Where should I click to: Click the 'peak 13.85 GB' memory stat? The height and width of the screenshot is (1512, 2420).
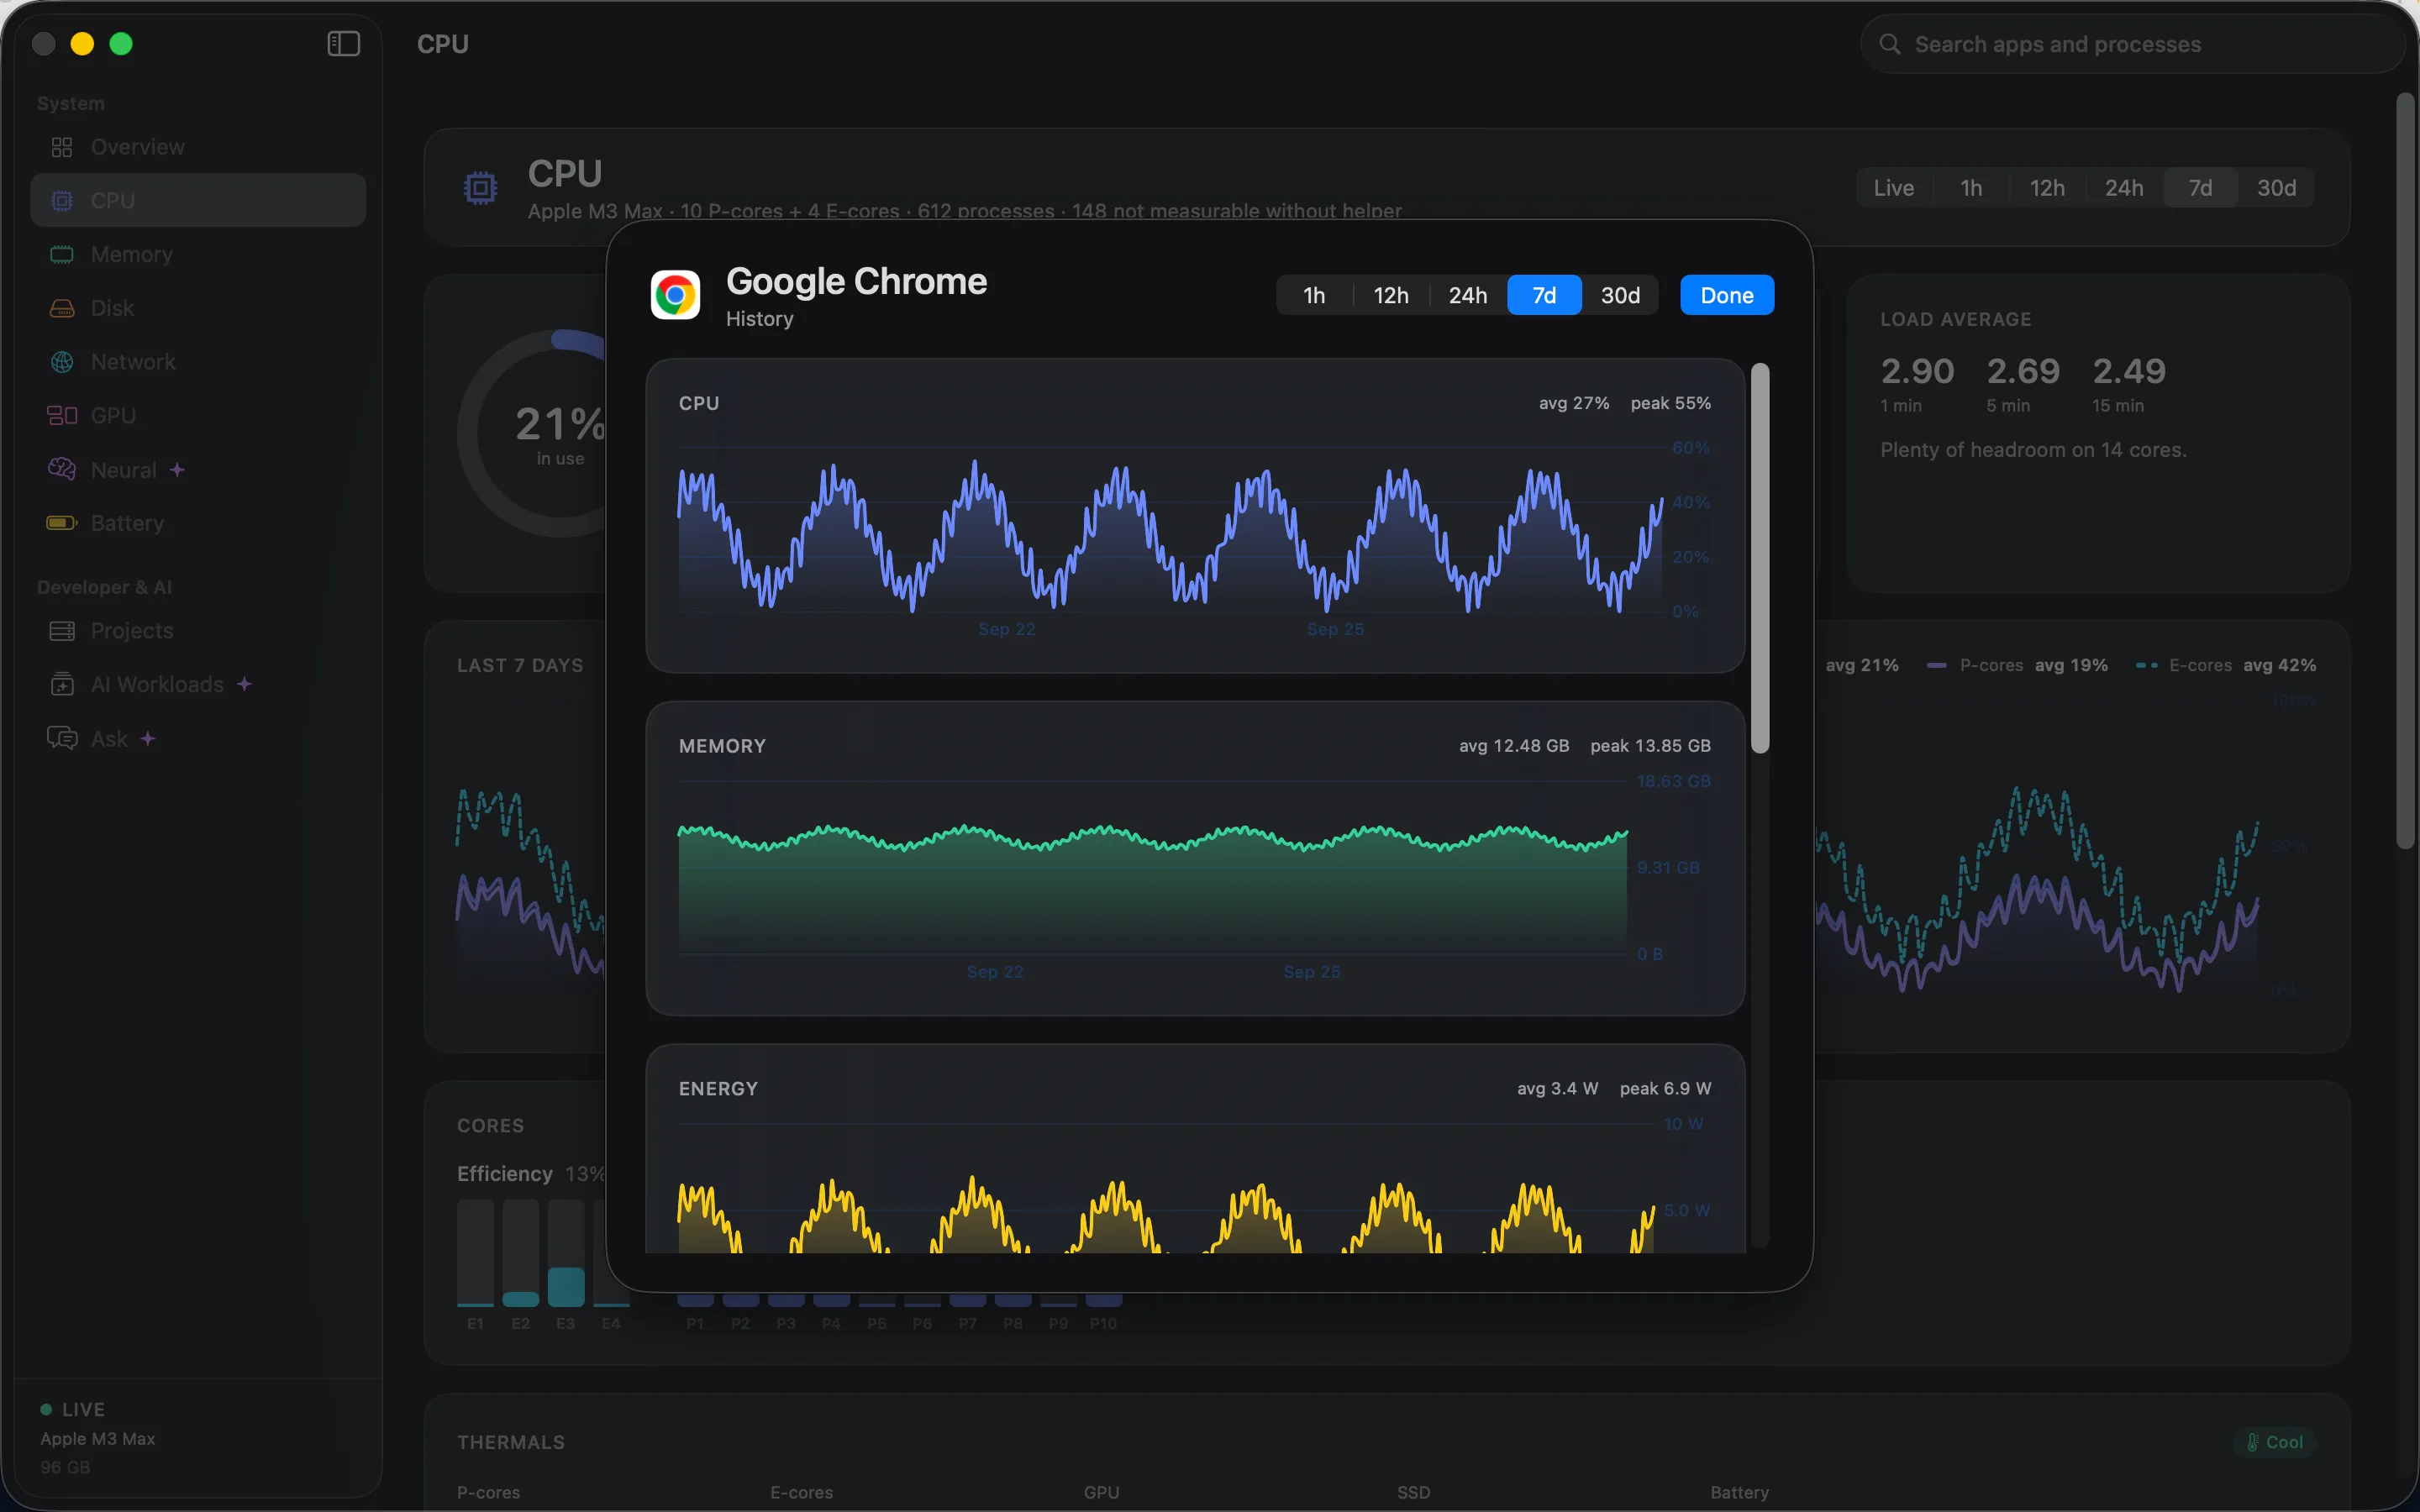1650,746
